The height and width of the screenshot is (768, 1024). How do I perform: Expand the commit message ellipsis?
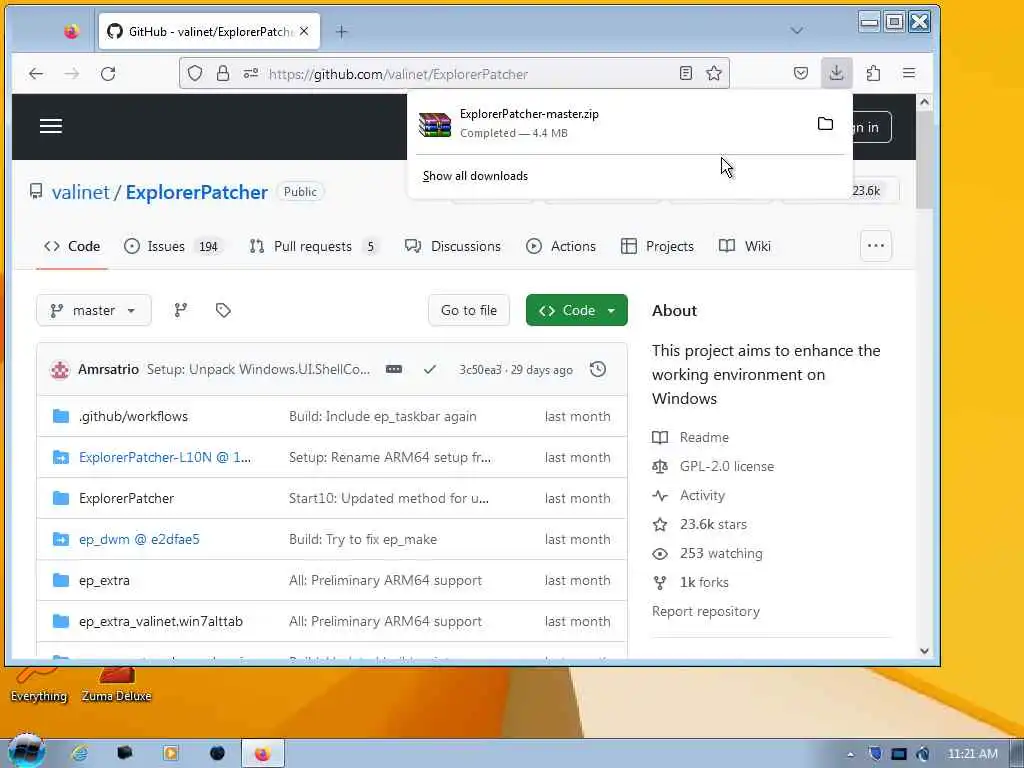coord(394,370)
